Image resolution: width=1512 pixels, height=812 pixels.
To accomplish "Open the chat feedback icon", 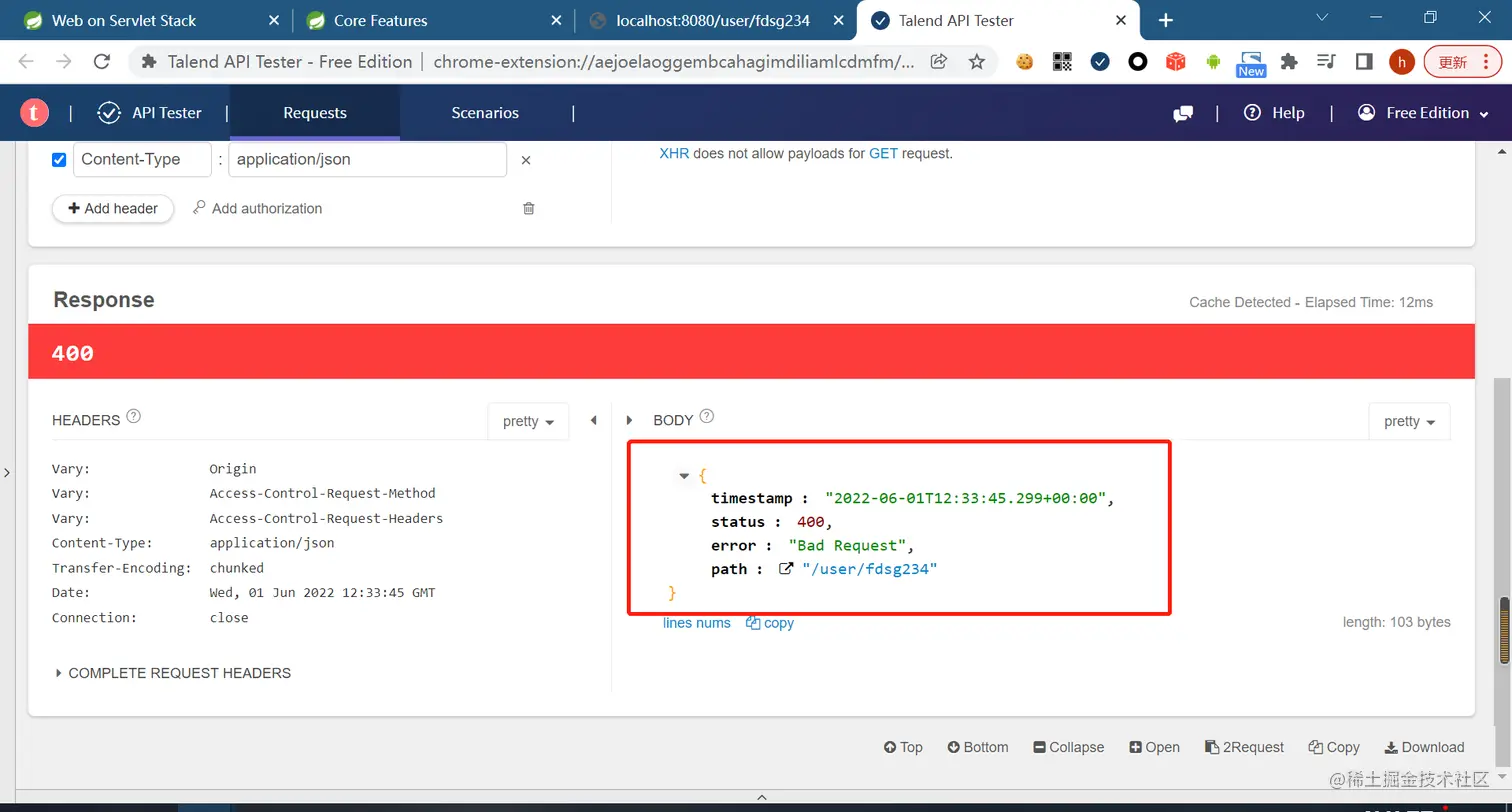I will tap(1183, 114).
